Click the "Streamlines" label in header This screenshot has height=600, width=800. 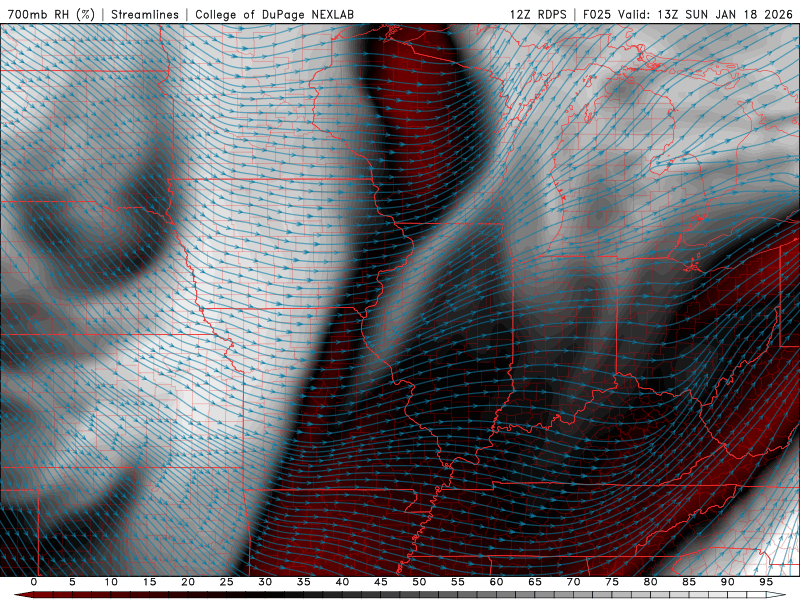tap(145, 14)
